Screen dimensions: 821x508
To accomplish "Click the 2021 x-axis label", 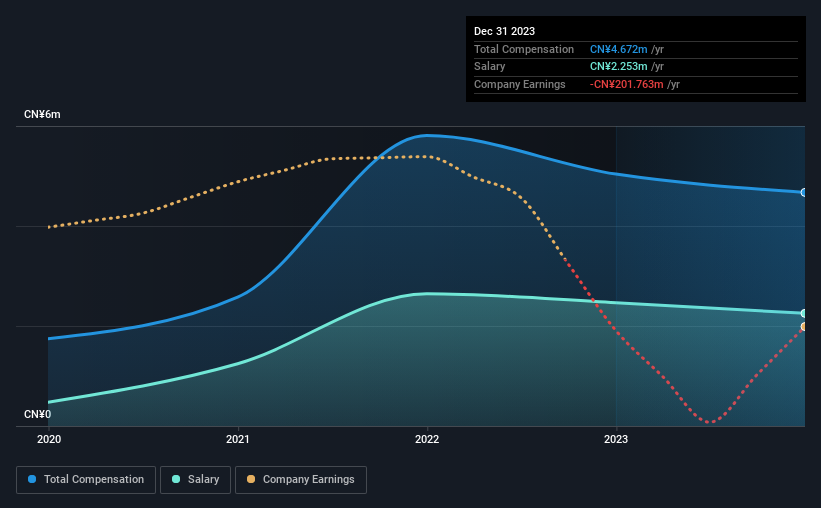I will tap(238, 439).
